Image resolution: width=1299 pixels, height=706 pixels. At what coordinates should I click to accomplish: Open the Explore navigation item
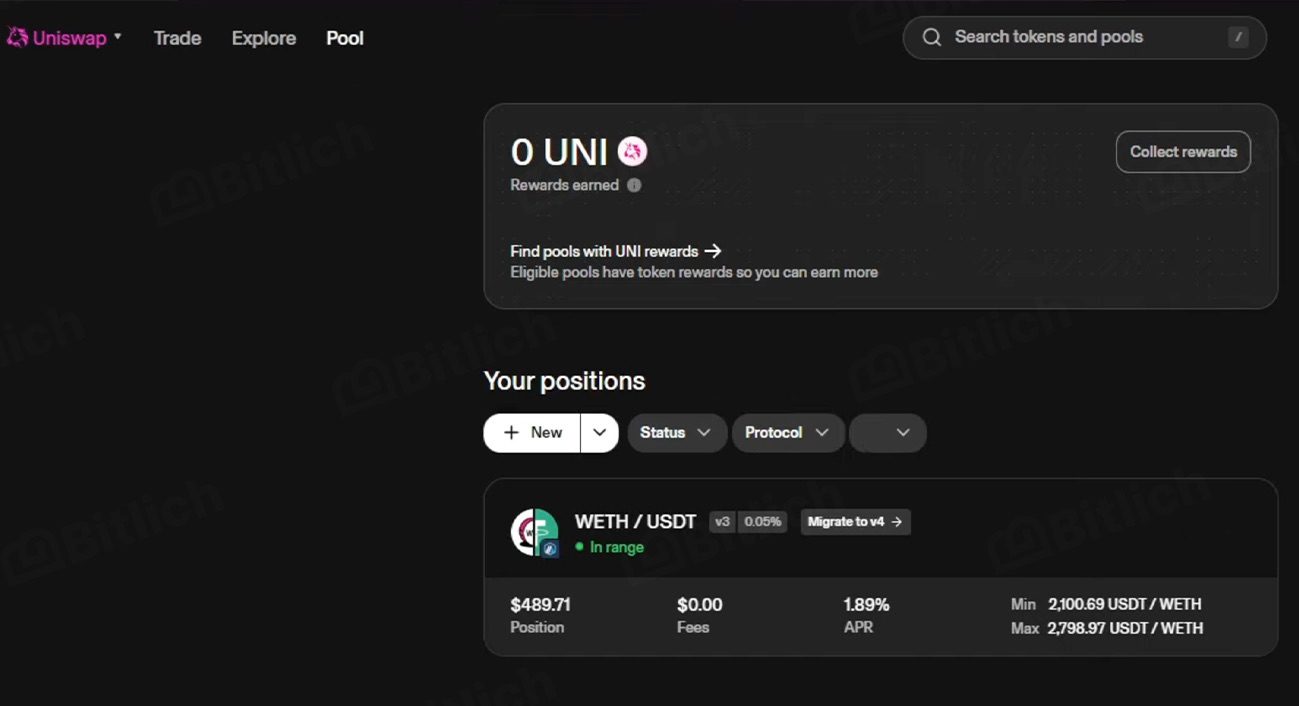[x=263, y=38]
